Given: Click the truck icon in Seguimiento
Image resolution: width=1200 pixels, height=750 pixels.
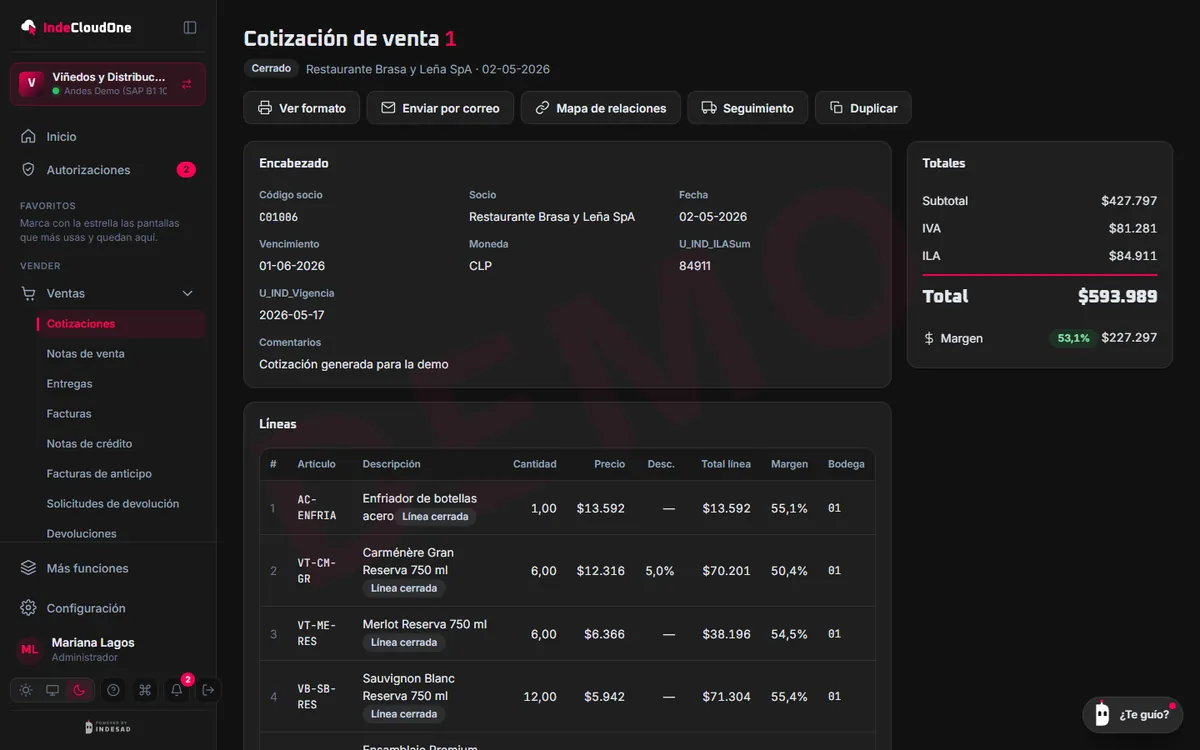Looking at the screenshot, I should pyautogui.click(x=709, y=108).
